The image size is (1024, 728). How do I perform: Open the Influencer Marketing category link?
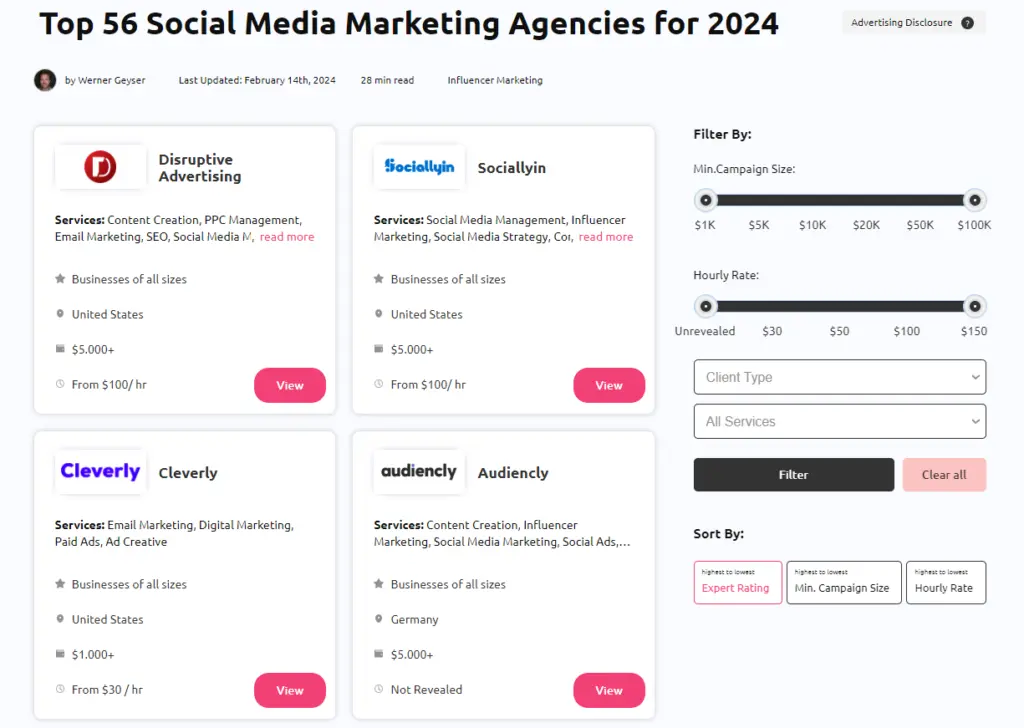[x=495, y=80]
